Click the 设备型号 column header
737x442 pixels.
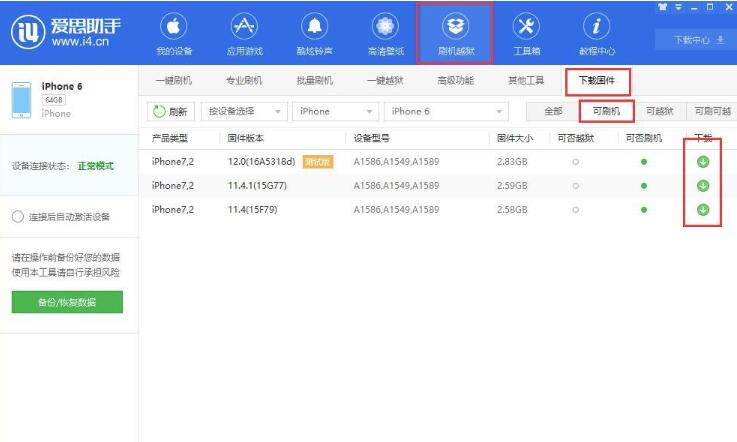tap(371, 138)
